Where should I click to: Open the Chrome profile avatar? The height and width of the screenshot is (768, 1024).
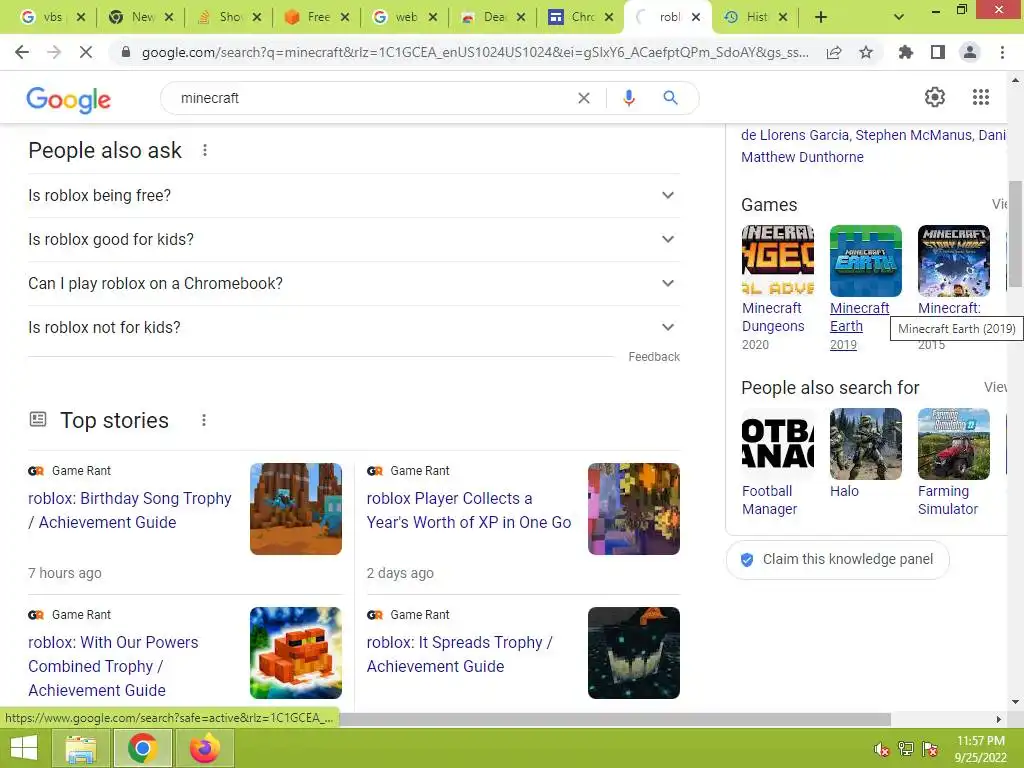pyautogui.click(x=970, y=52)
